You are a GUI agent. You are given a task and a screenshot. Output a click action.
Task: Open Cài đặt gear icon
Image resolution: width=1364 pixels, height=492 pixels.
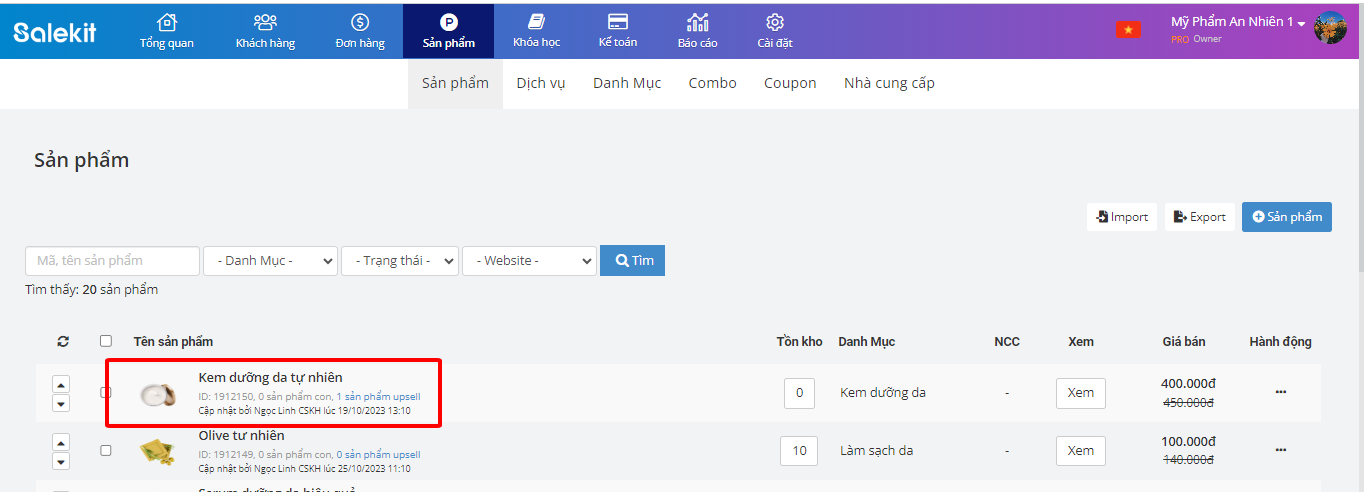[775, 22]
